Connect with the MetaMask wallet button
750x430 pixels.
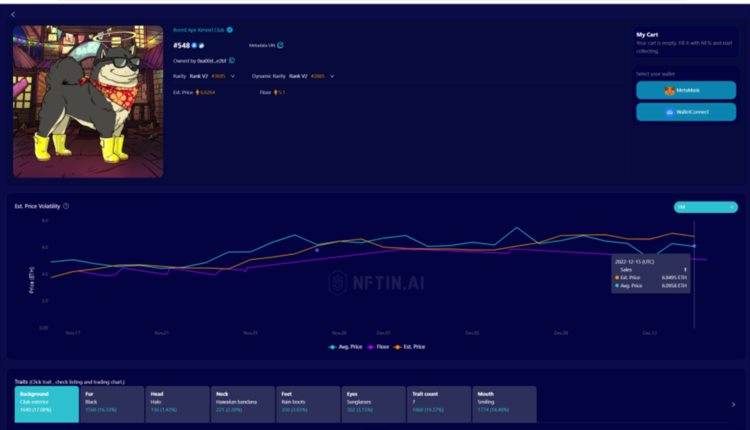(x=685, y=90)
